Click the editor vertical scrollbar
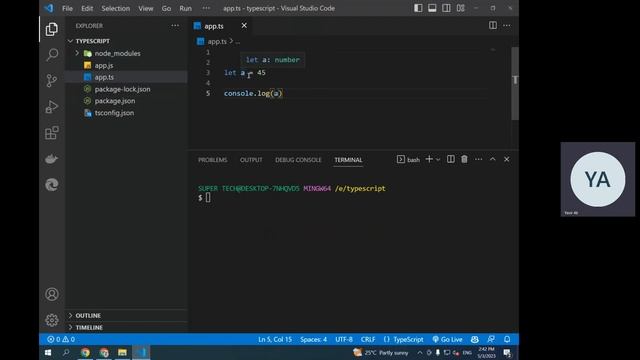Screen dimensions: 640x360 515,84
